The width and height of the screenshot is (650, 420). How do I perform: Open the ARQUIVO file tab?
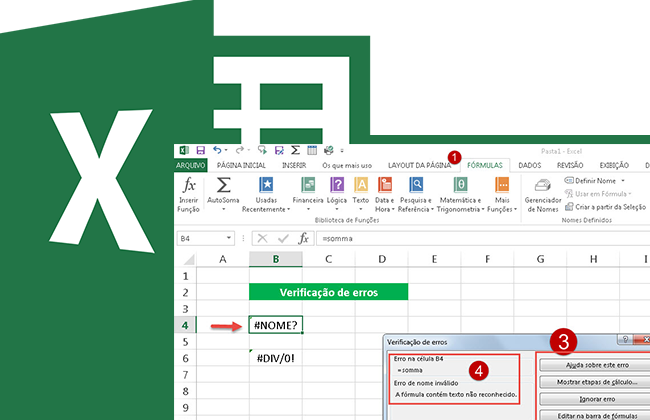[x=191, y=165]
